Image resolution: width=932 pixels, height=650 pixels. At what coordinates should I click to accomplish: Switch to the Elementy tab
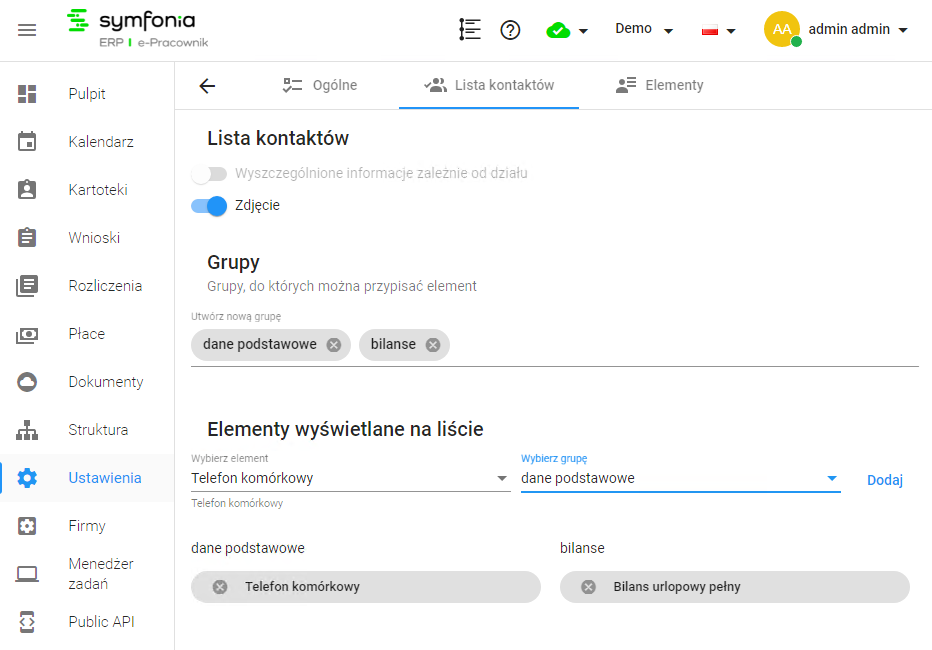[x=659, y=85]
